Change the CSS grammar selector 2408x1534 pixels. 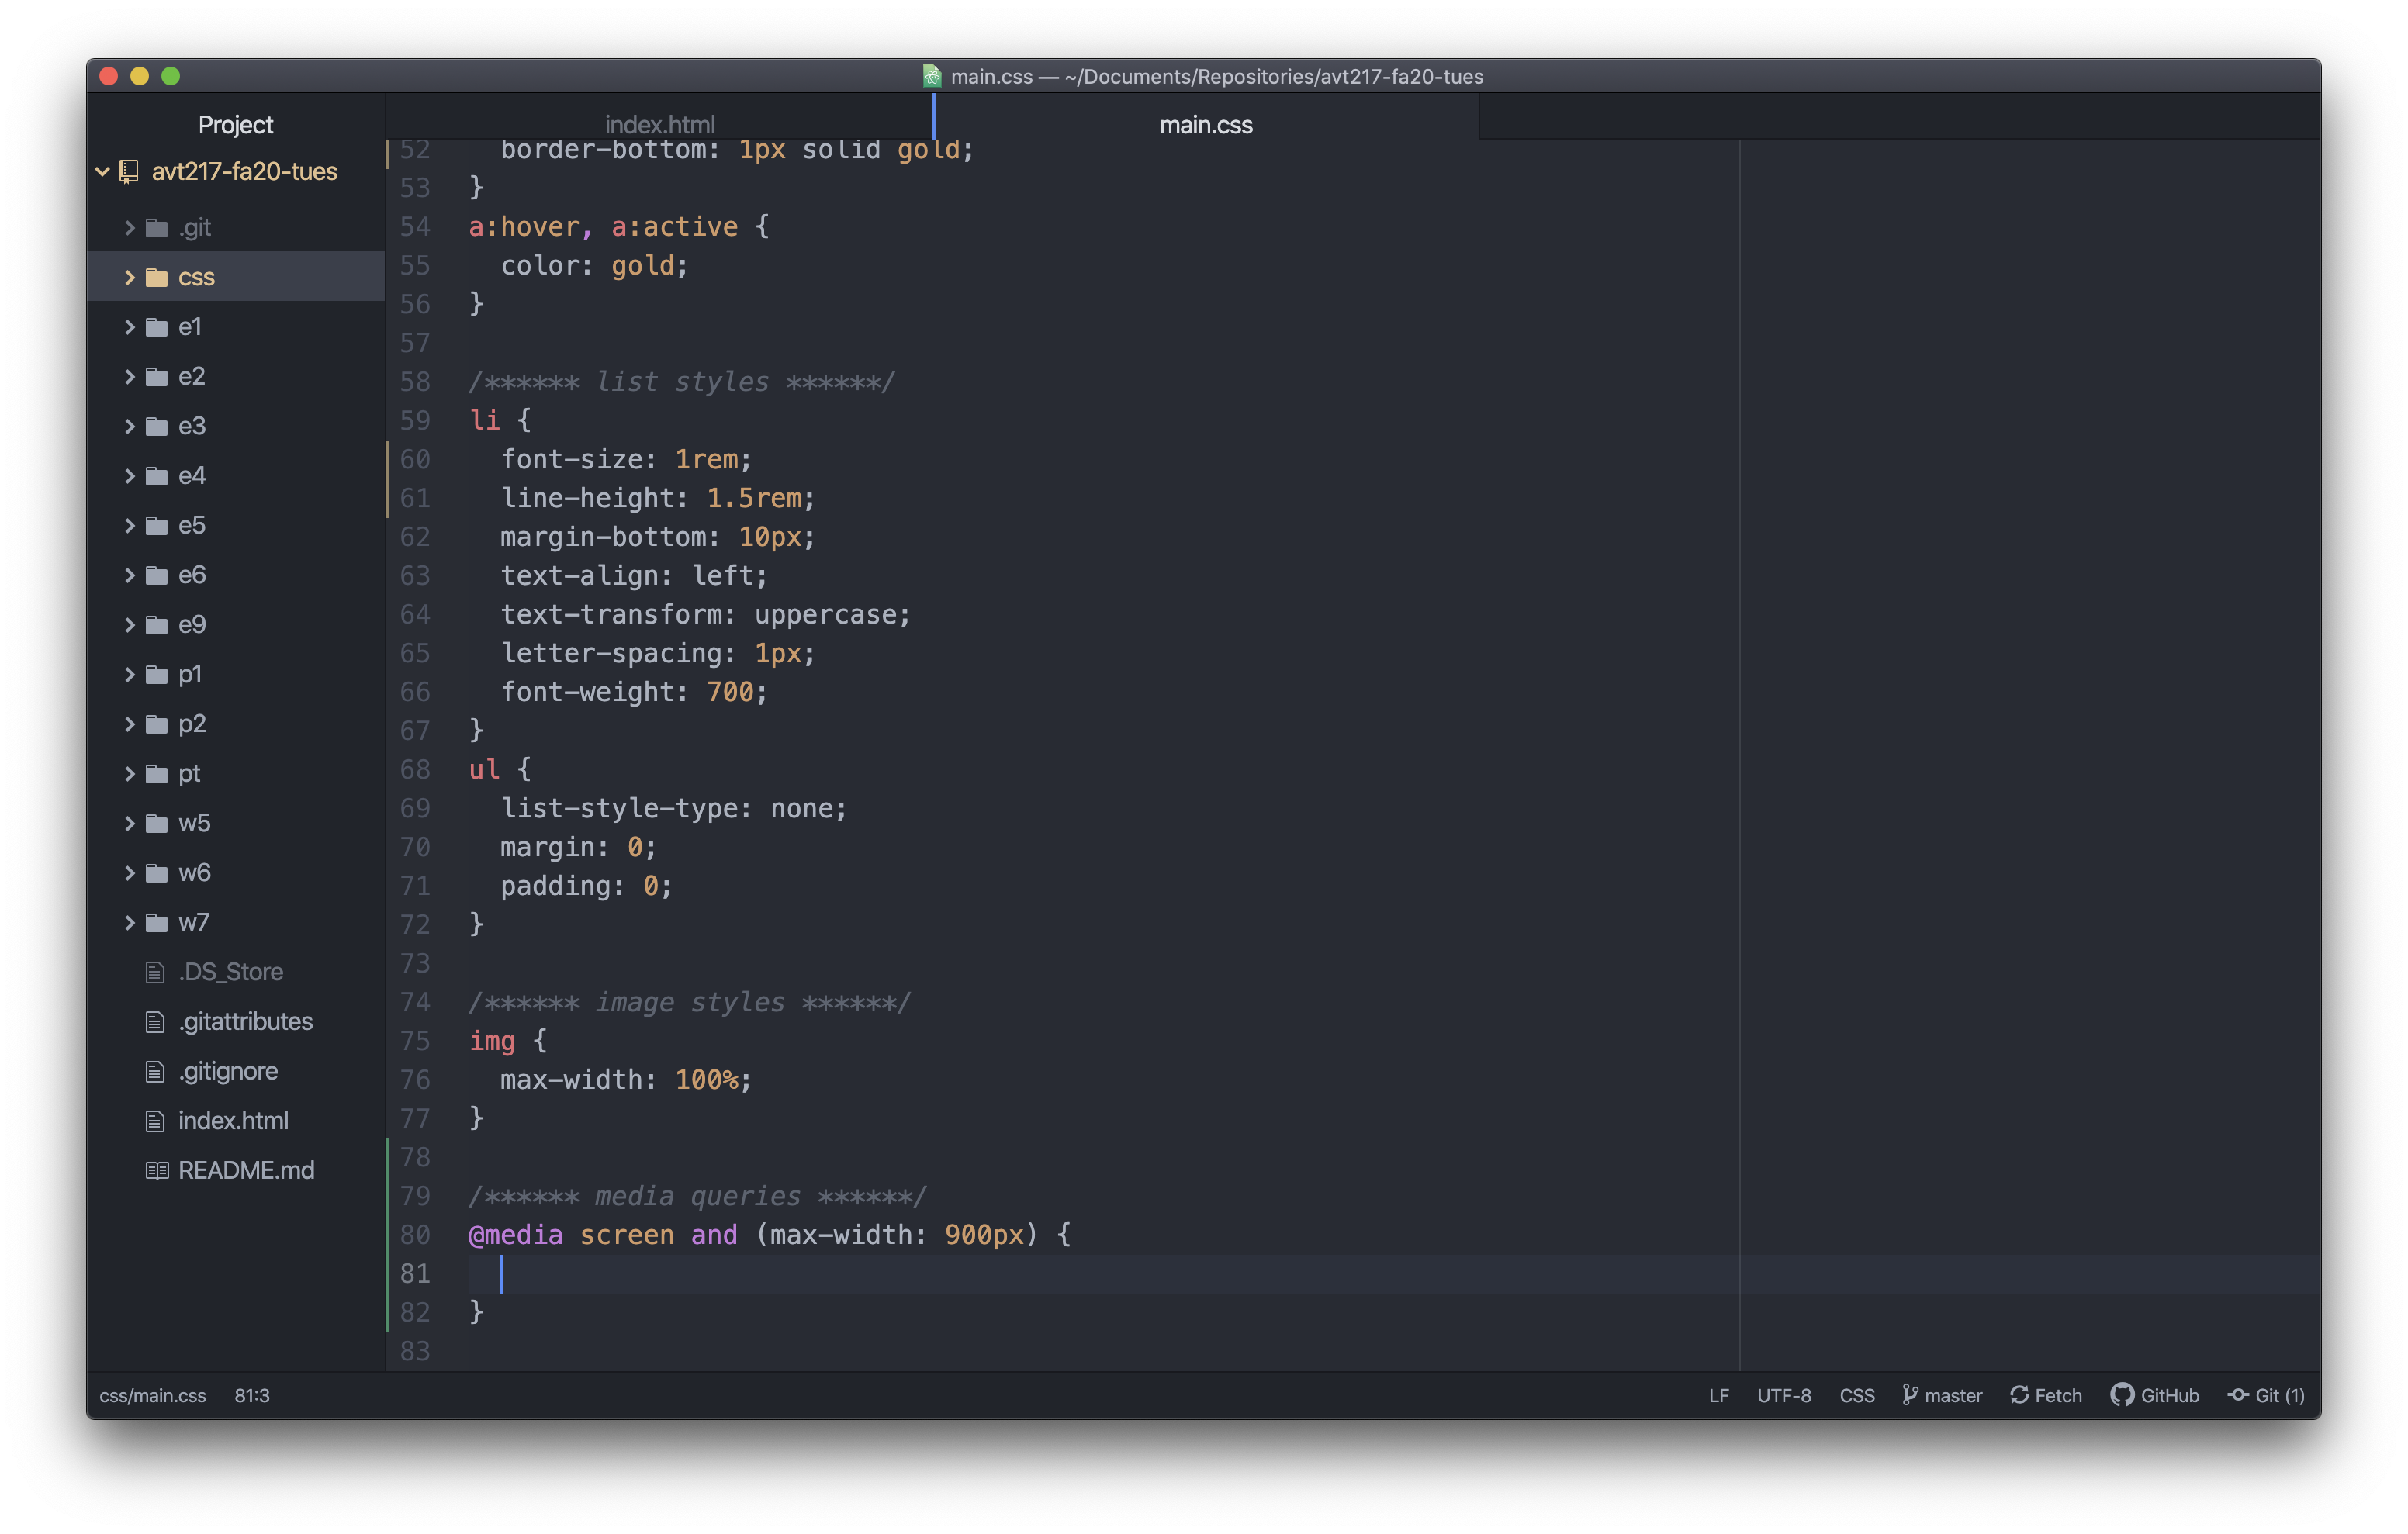[1857, 1395]
